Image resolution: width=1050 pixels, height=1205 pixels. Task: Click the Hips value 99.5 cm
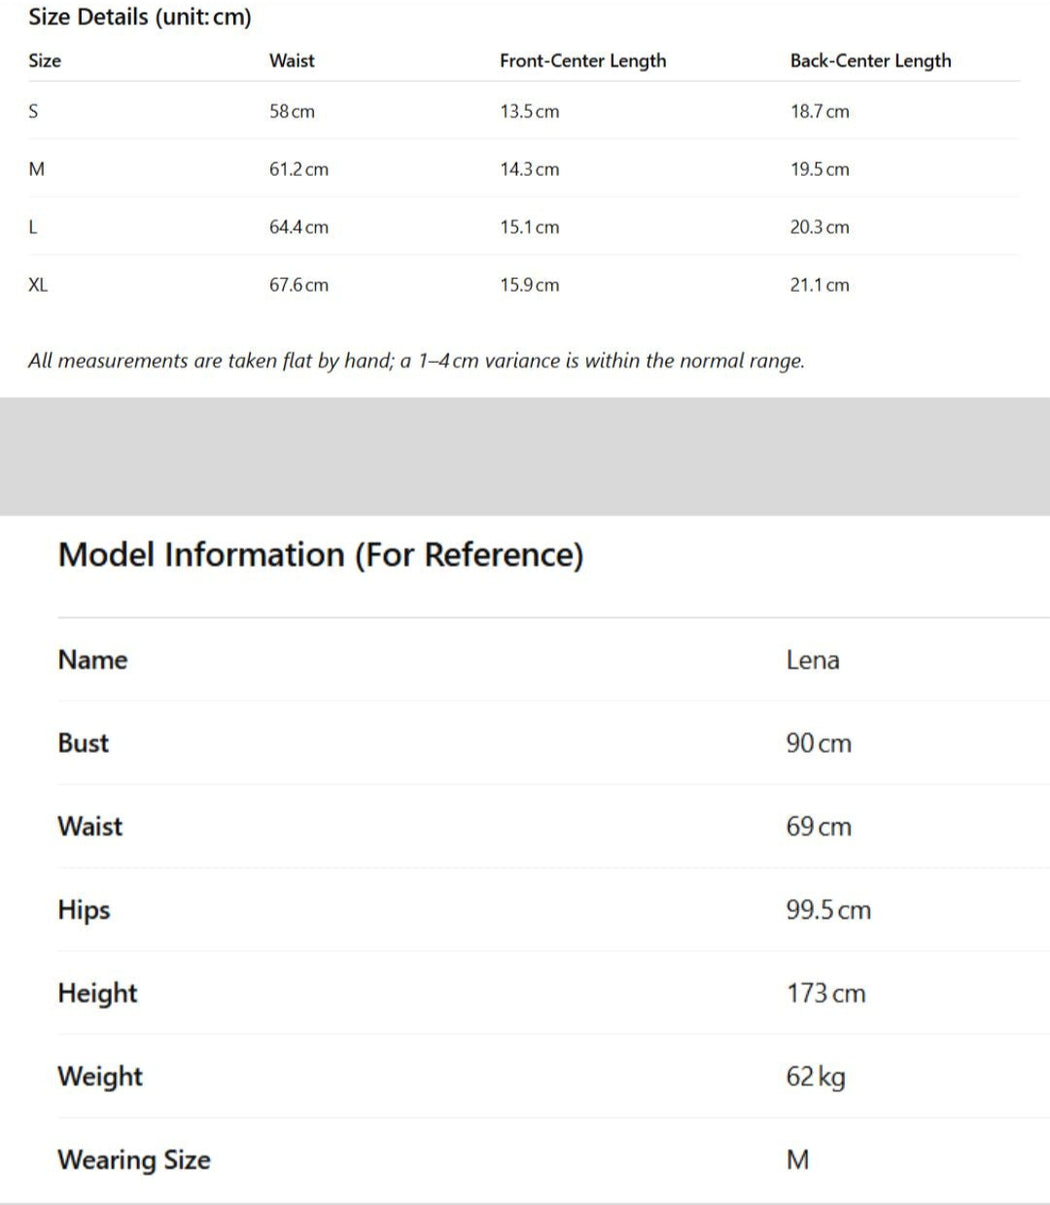(x=828, y=910)
